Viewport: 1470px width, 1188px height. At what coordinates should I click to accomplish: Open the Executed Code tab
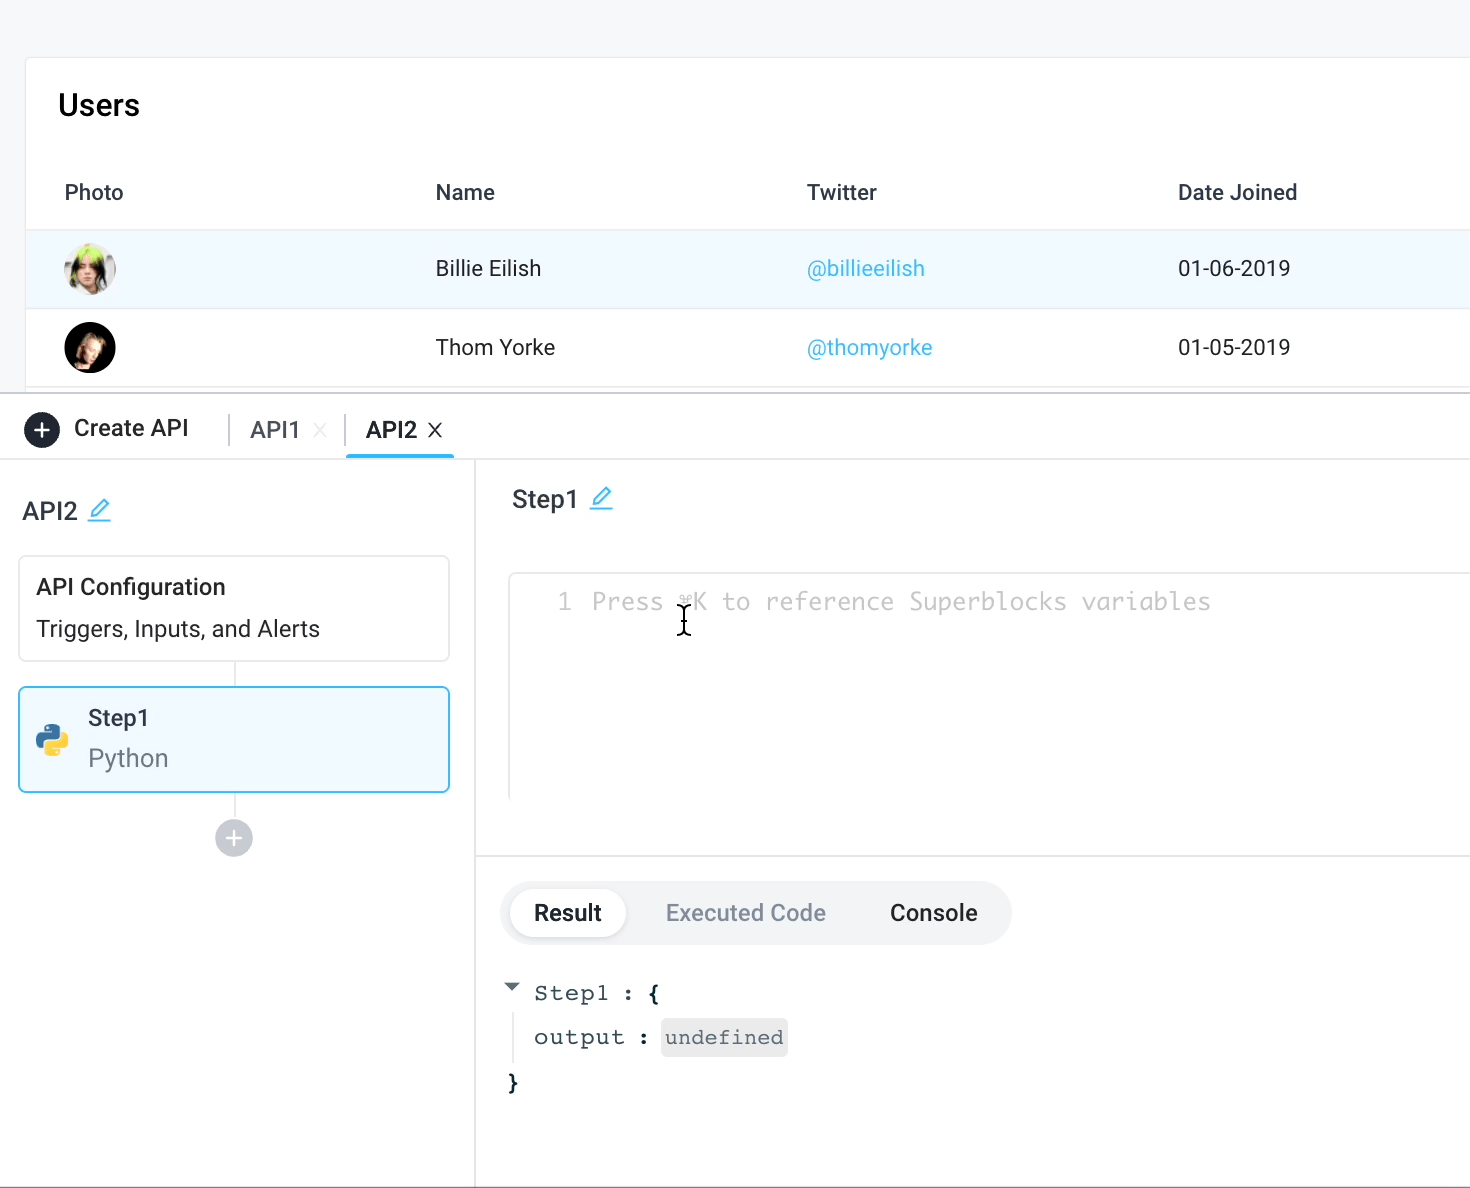(x=745, y=913)
